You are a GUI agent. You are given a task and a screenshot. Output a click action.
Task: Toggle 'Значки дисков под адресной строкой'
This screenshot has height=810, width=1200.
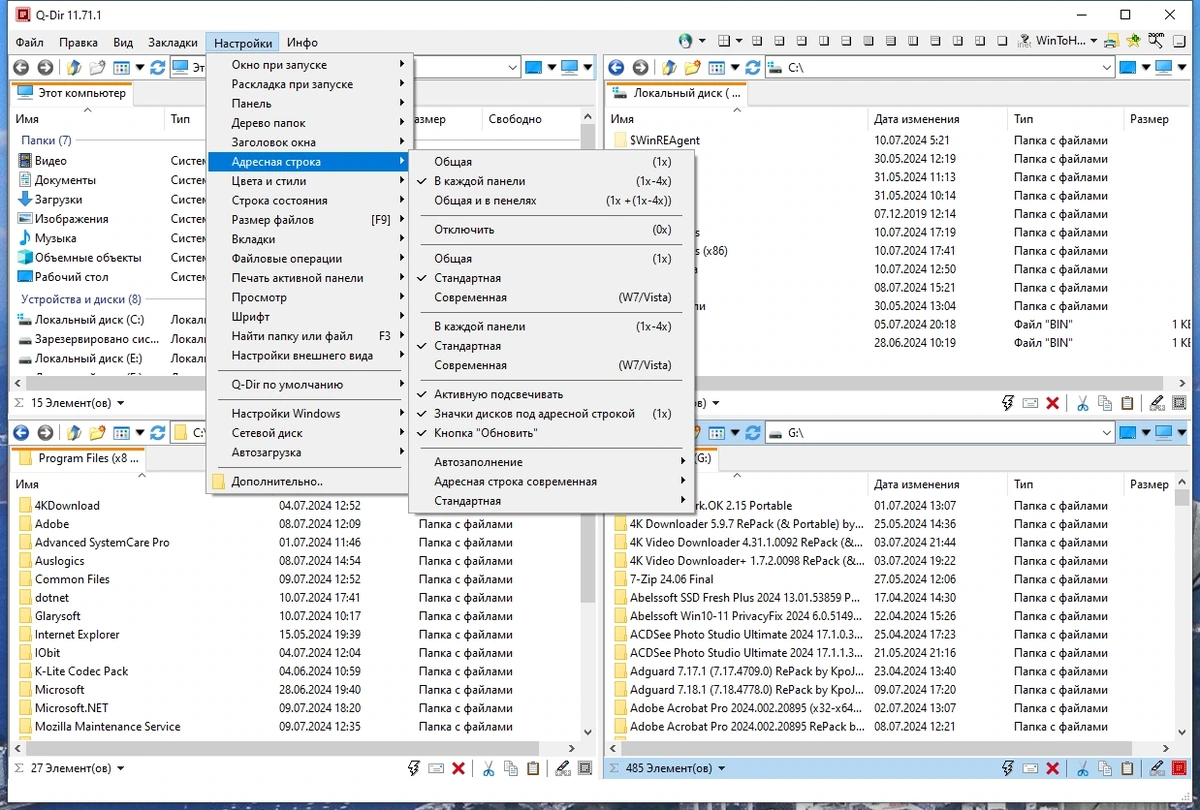coord(552,413)
